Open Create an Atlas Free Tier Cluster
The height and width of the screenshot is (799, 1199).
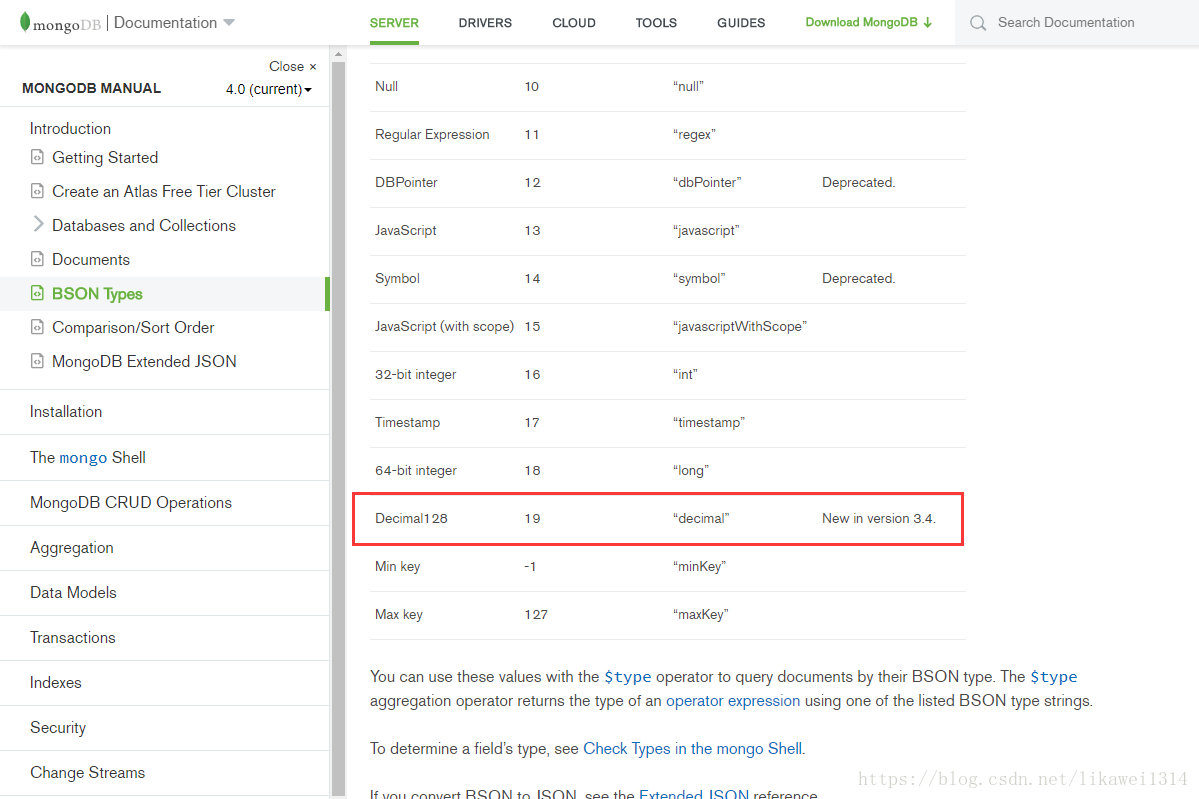pos(164,192)
